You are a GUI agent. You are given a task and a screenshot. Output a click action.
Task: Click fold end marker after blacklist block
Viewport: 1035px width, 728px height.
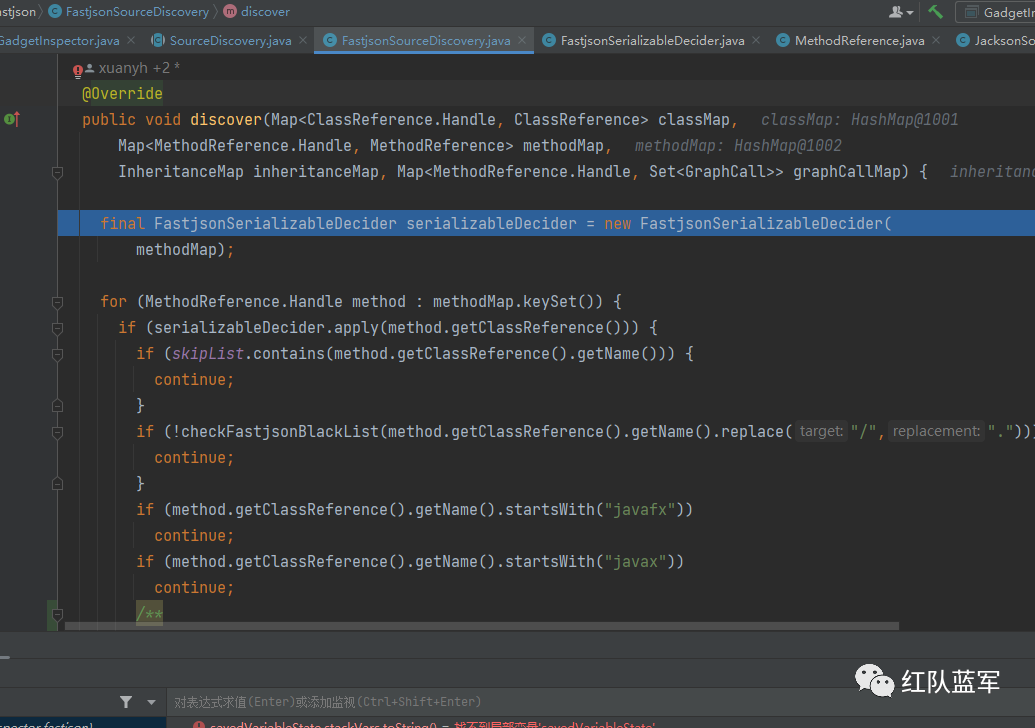(x=57, y=483)
